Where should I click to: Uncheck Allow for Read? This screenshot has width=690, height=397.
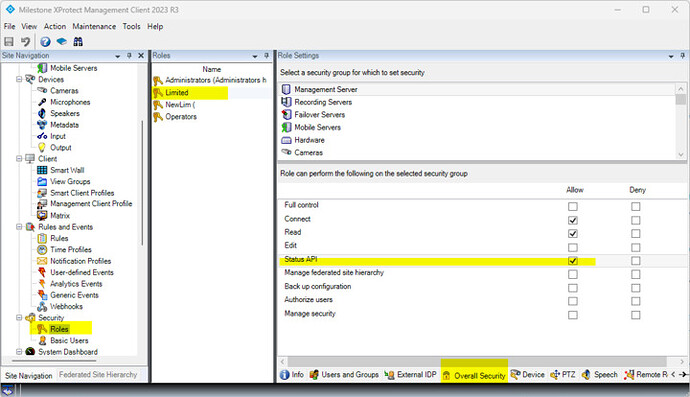coord(573,233)
